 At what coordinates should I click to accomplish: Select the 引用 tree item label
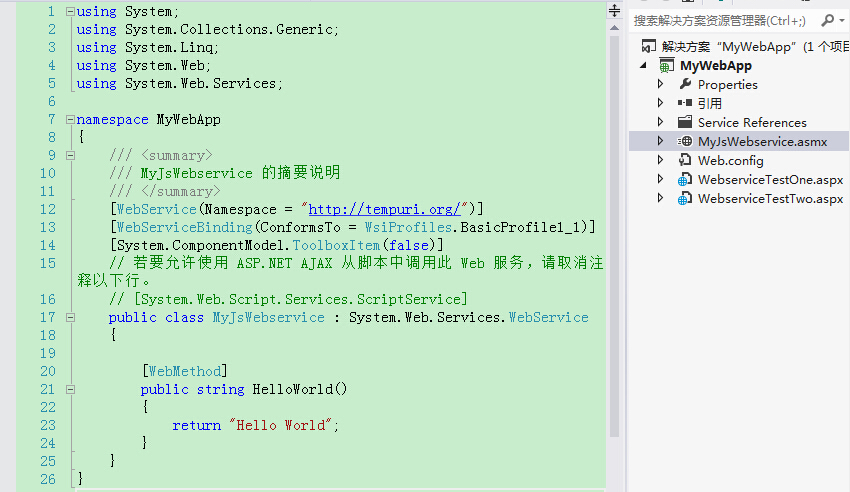click(x=710, y=103)
